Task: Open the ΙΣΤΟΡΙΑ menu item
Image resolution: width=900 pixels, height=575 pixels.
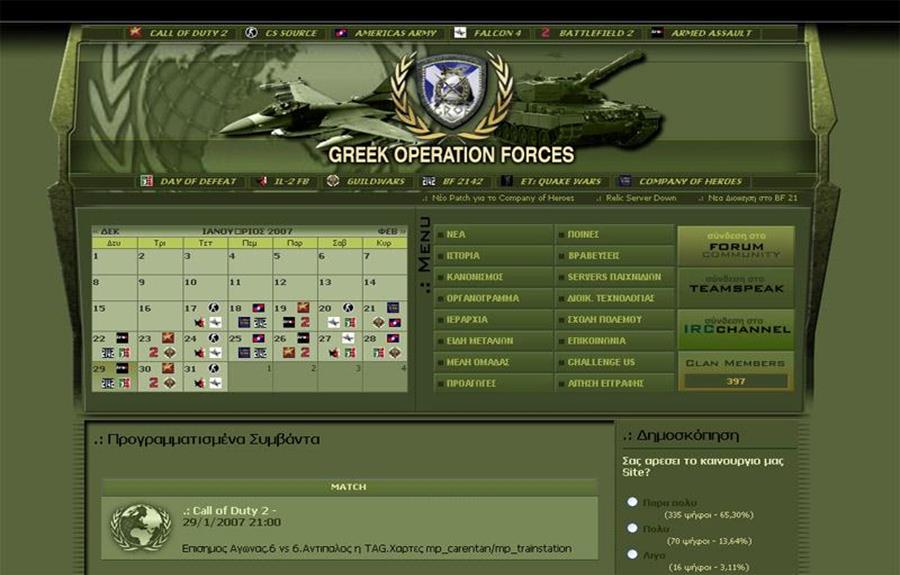Action: (x=493, y=255)
